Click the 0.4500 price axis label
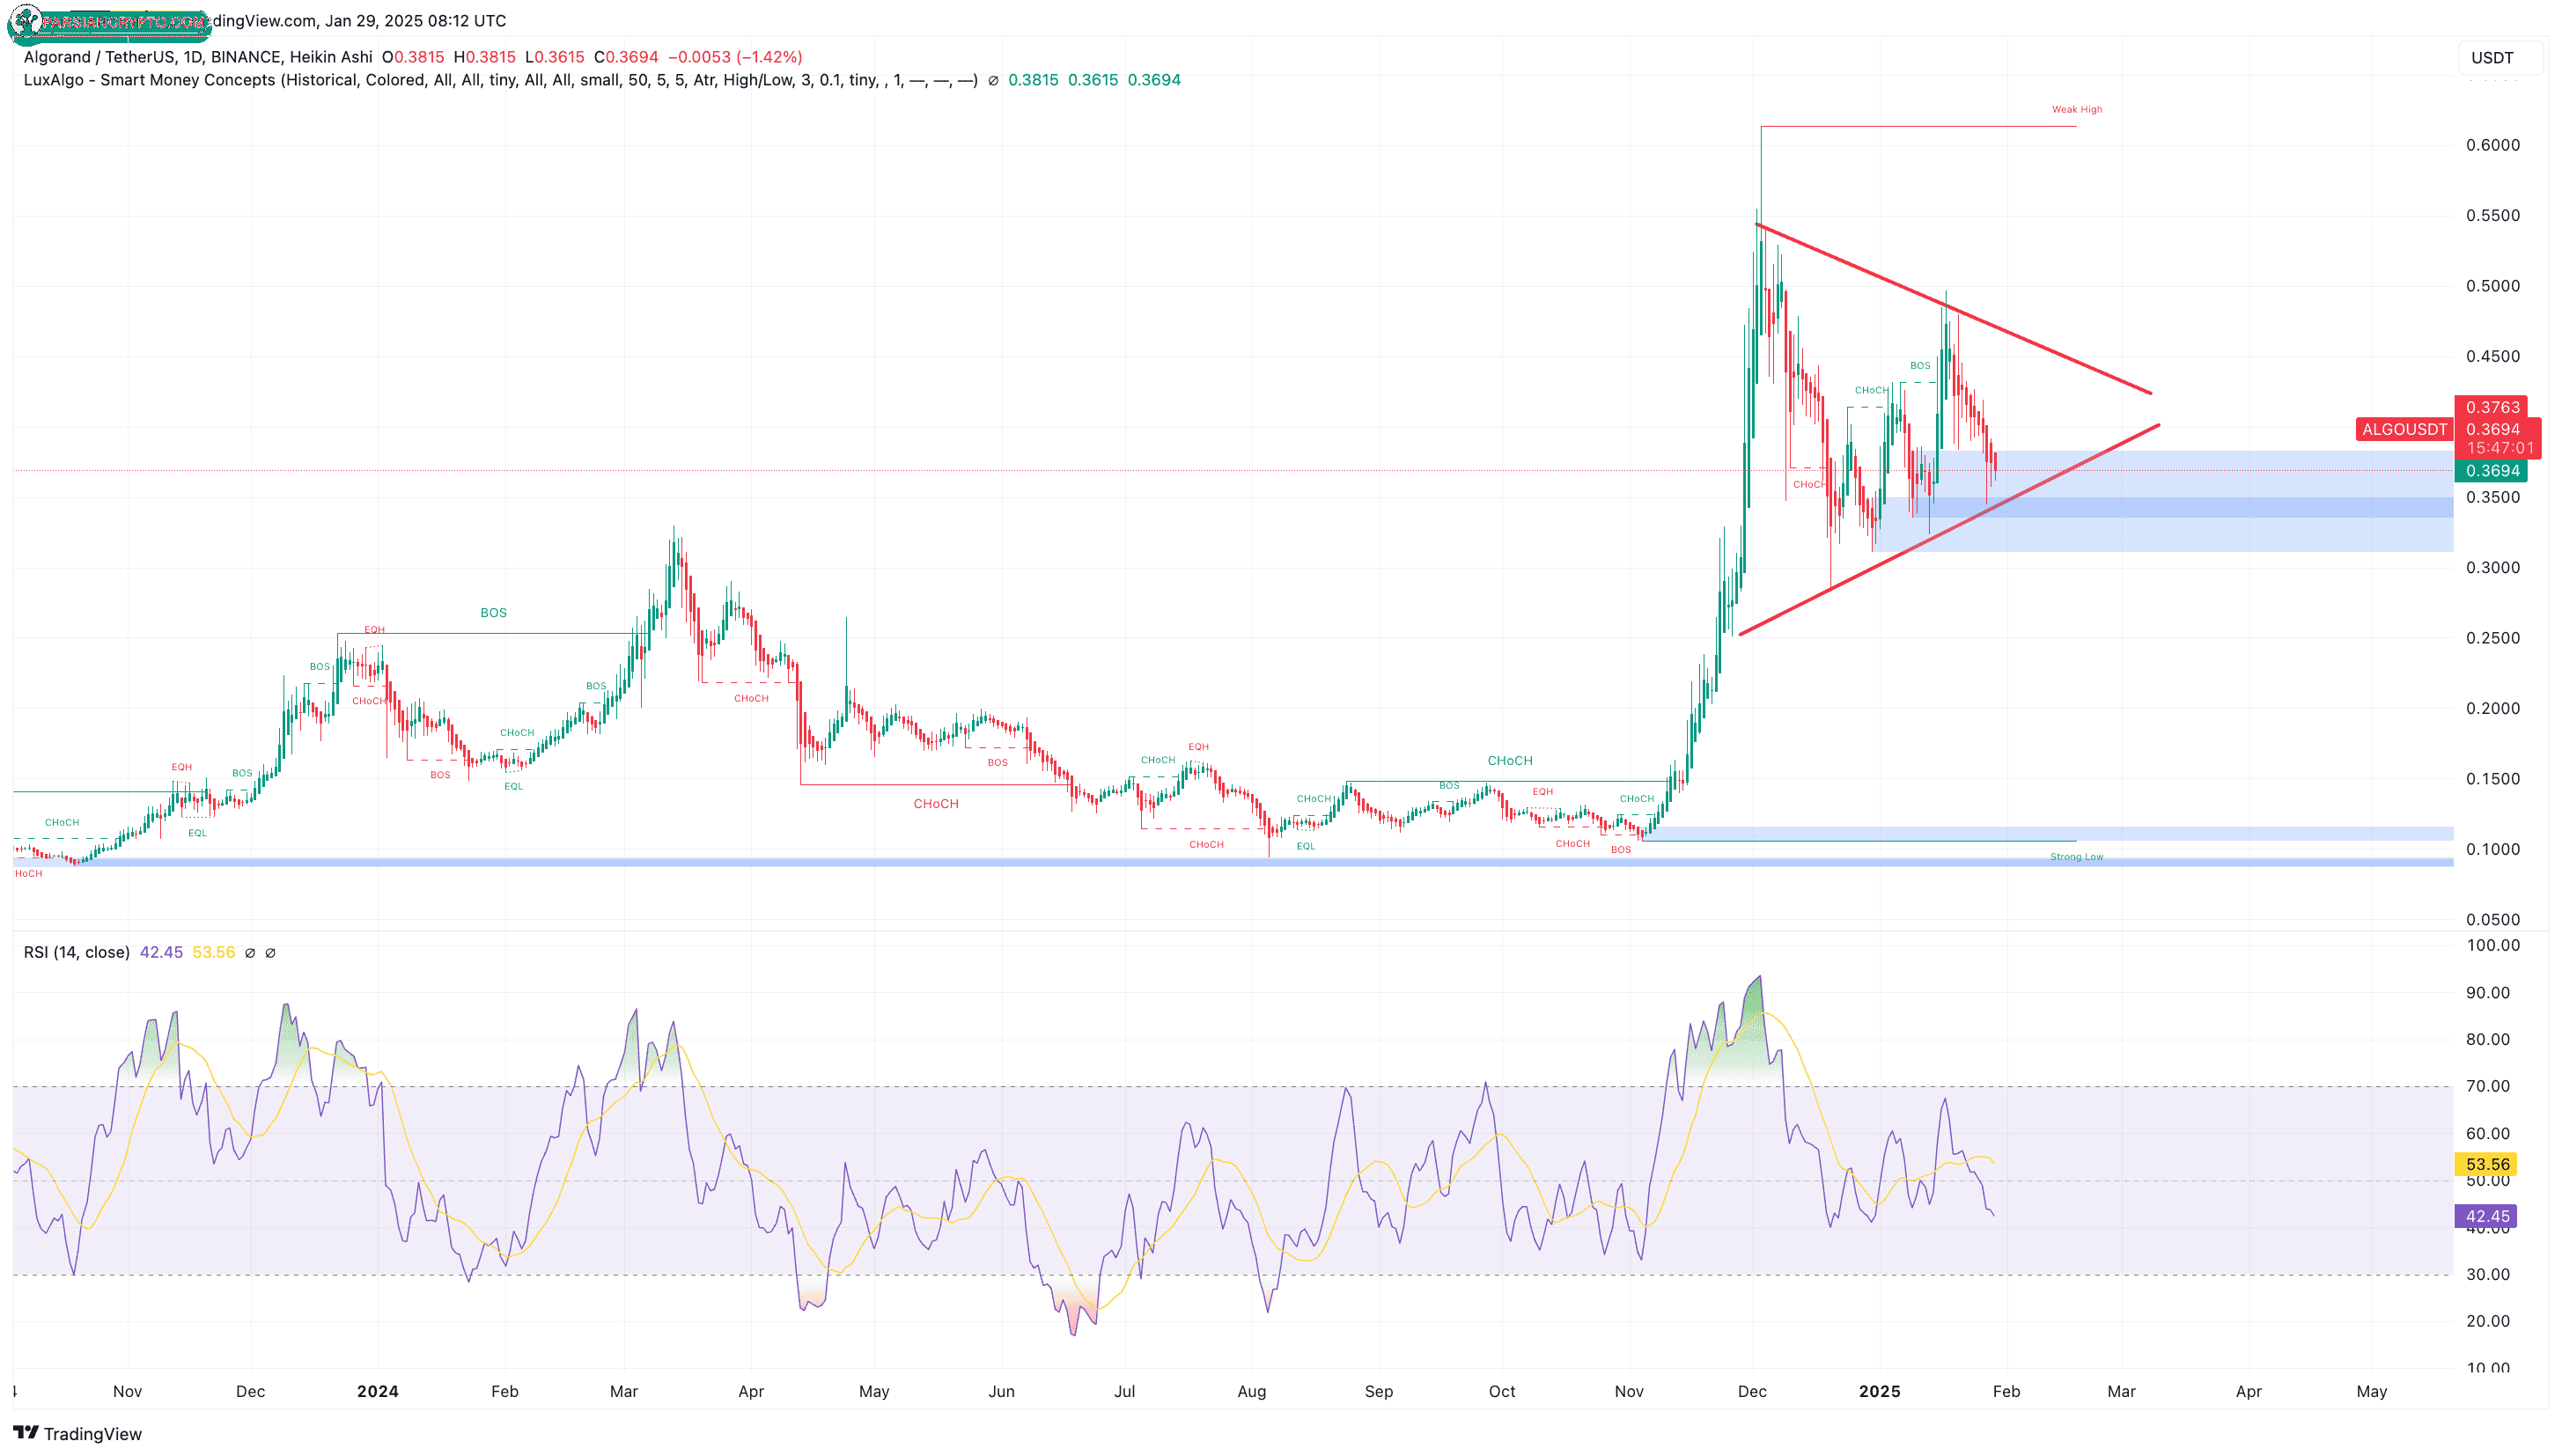Image resolution: width=2562 pixels, height=1456 pixels. [x=2492, y=356]
